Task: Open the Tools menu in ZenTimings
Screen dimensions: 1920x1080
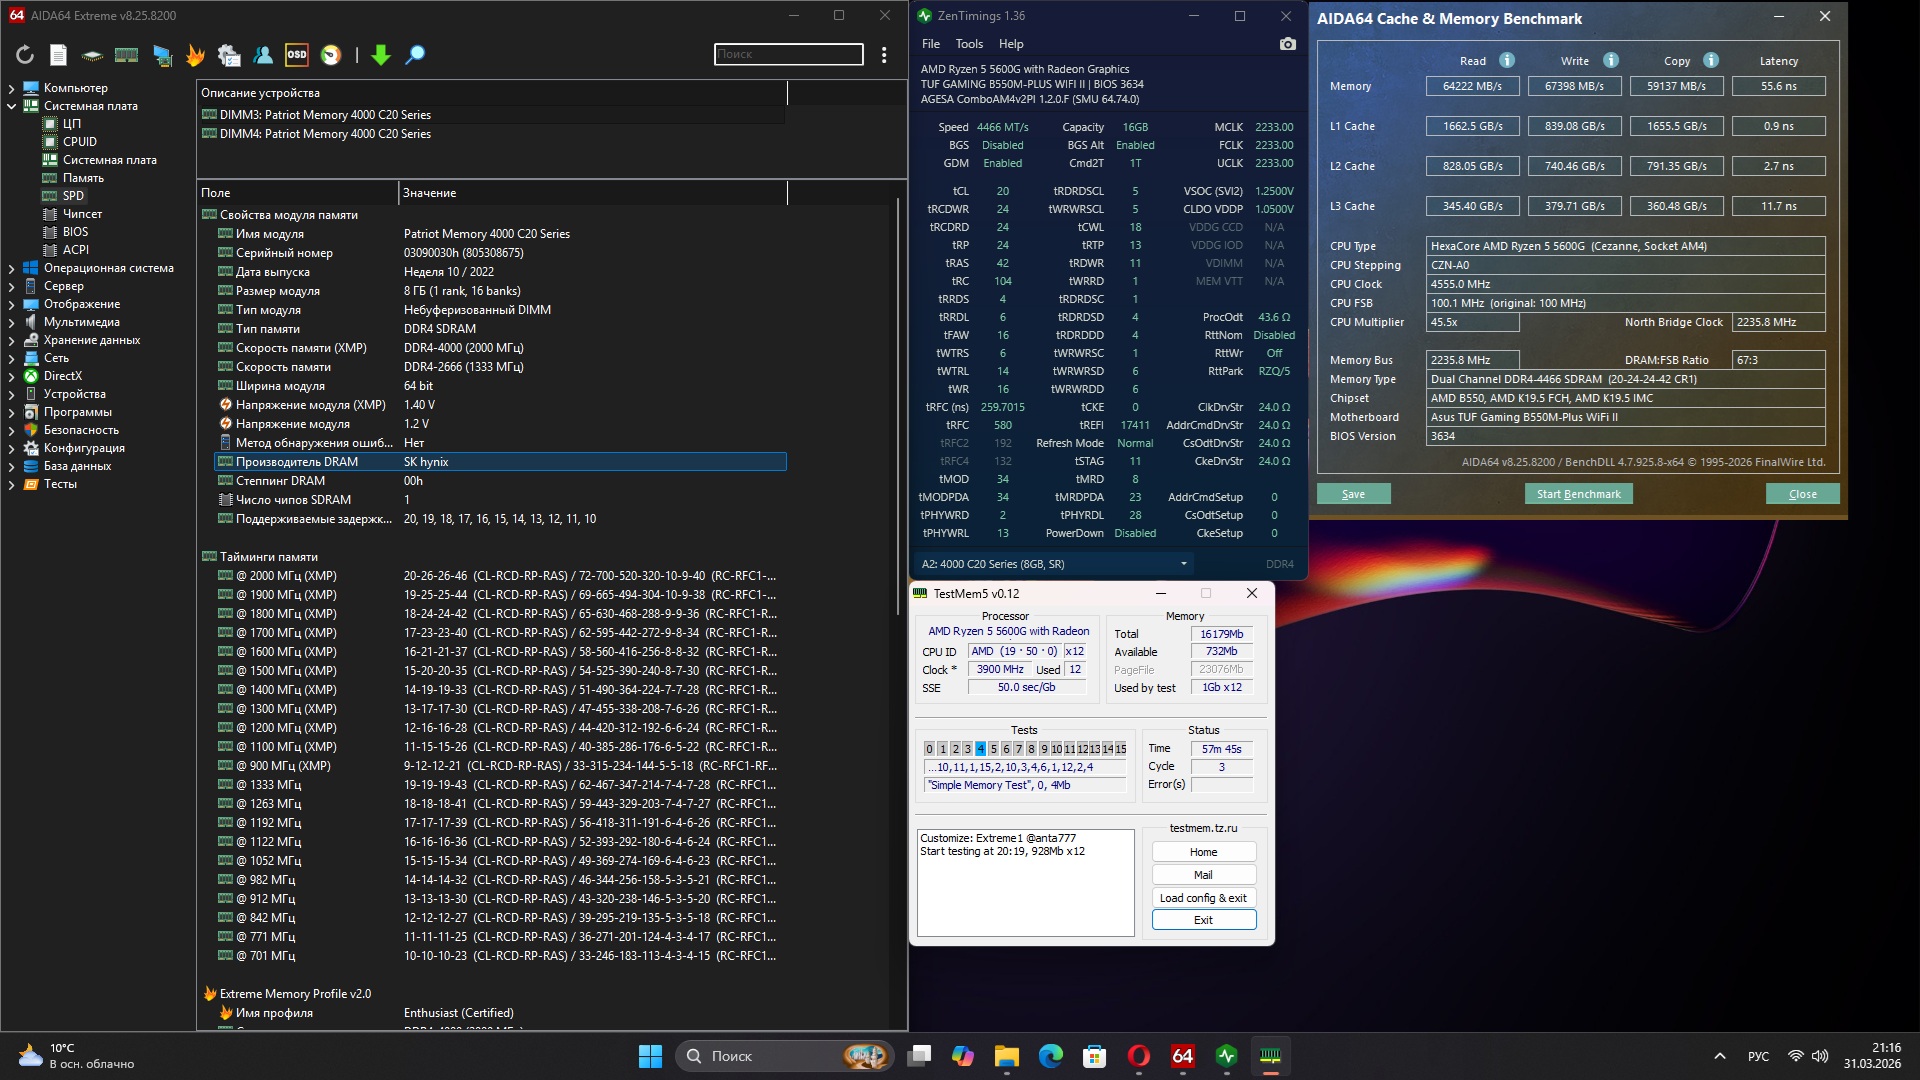Action: 968,44
